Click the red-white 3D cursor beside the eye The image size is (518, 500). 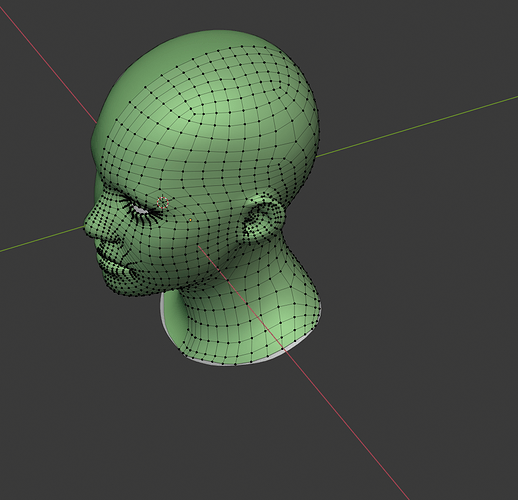163,202
